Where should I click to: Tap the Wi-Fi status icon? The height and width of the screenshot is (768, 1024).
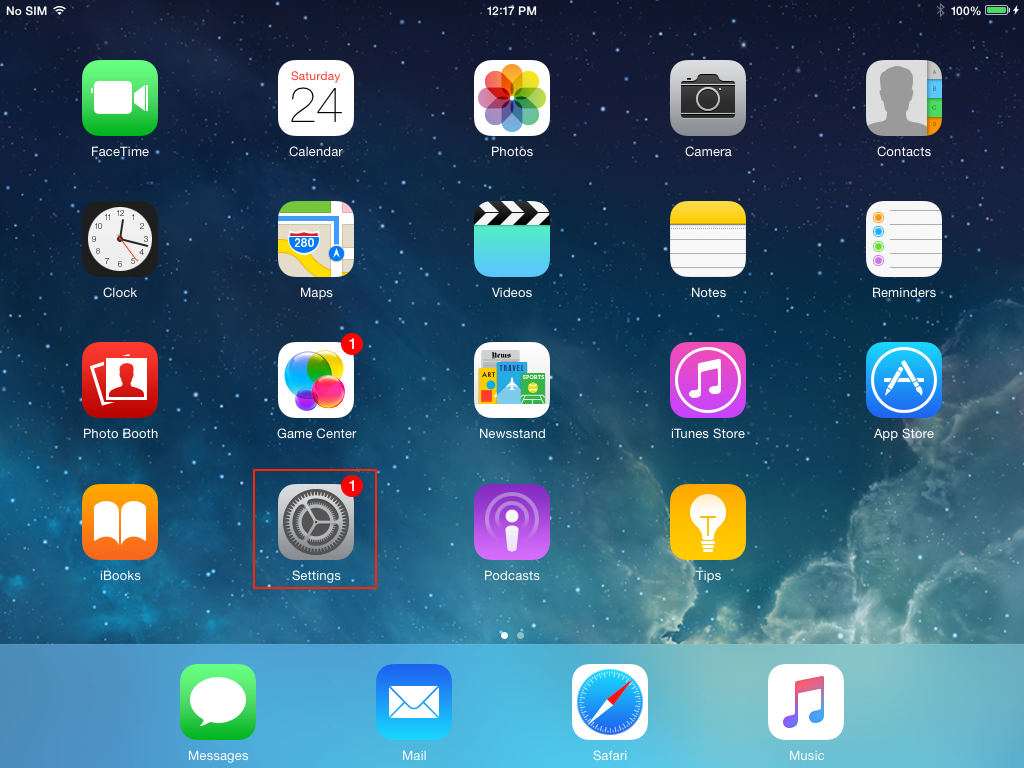pyautogui.click(x=59, y=10)
